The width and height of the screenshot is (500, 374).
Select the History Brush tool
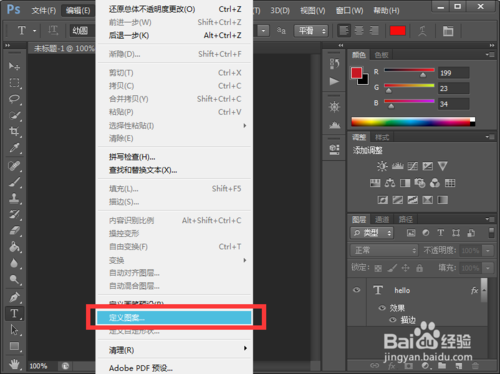pyautogui.click(x=14, y=214)
